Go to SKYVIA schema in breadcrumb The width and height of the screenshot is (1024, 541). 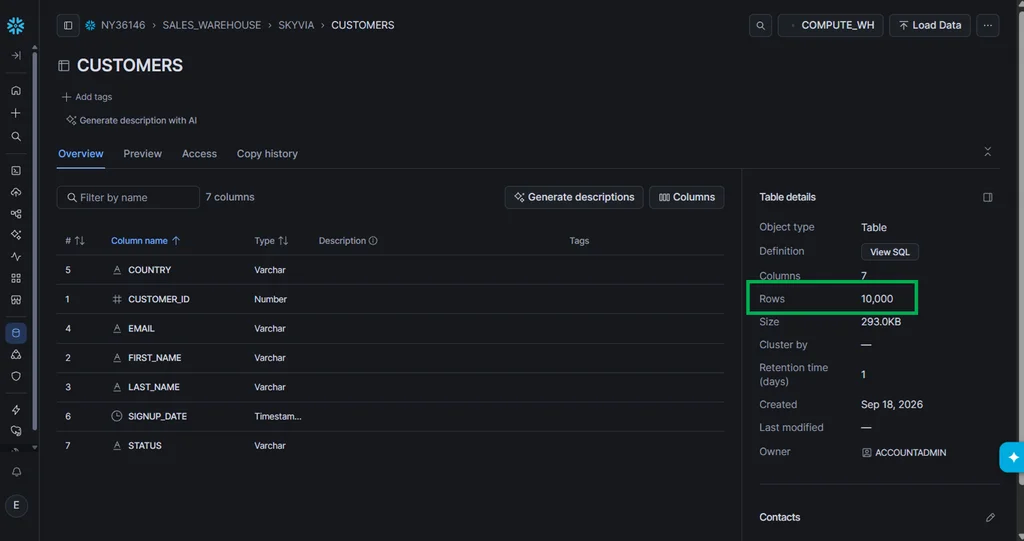(x=296, y=25)
